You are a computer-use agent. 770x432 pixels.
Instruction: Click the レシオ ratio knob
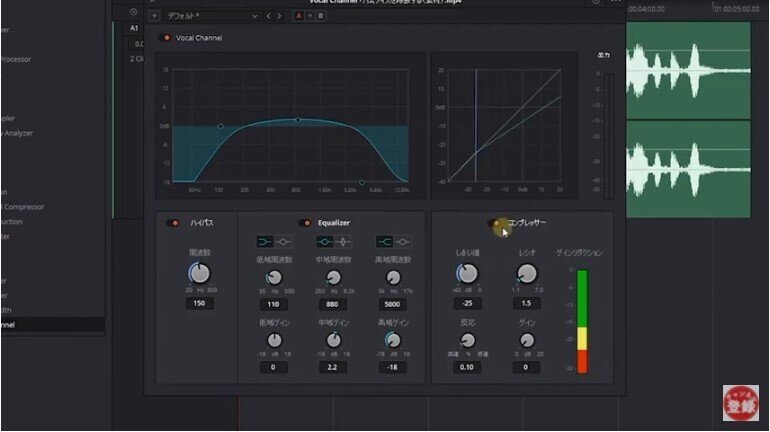(527, 273)
